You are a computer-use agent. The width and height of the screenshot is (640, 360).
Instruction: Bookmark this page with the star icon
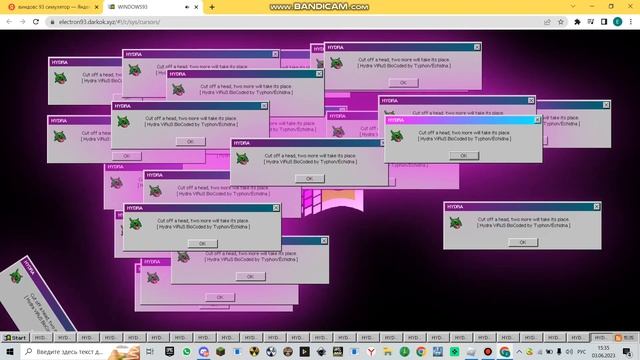(561, 22)
